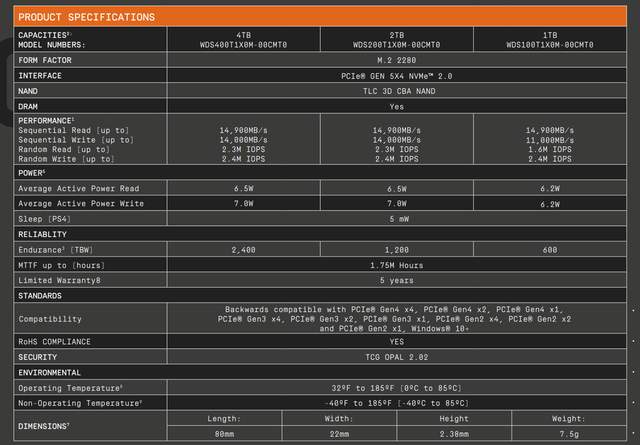Select the "2.38mm" height value

point(454,434)
